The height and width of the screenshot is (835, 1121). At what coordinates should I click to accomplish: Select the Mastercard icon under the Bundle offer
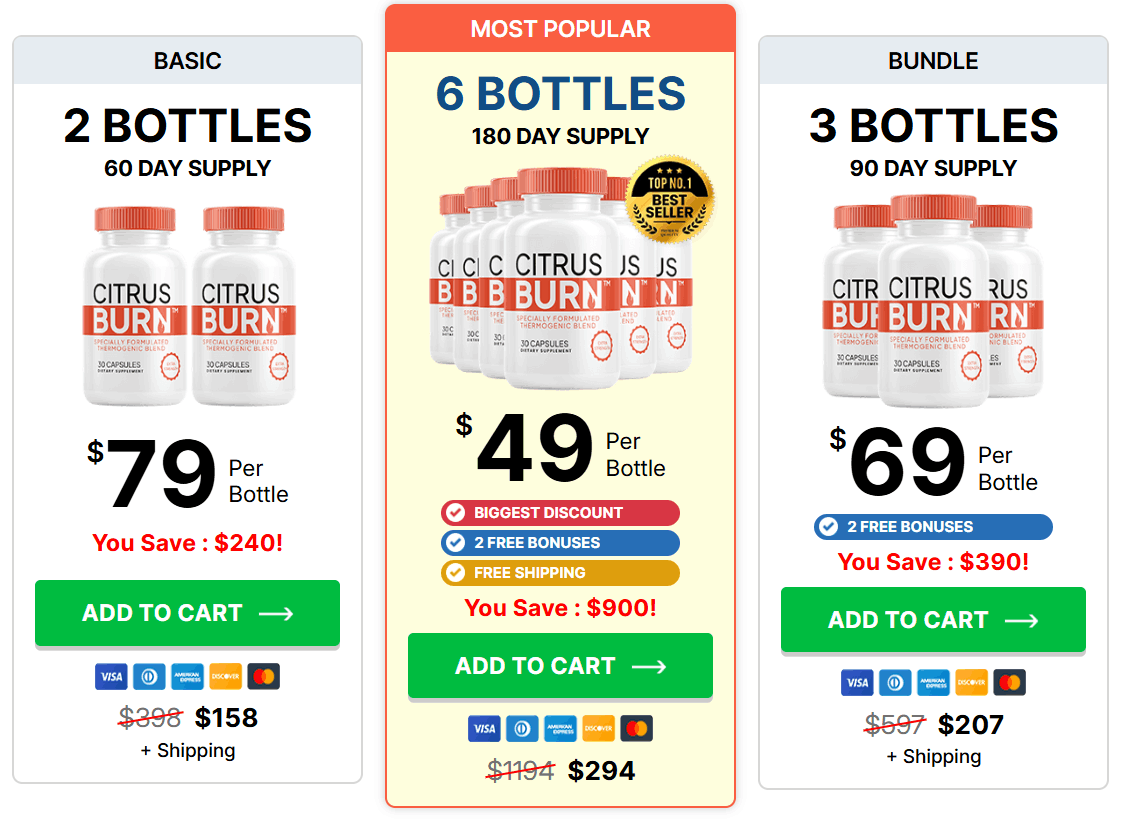[1009, 682]
